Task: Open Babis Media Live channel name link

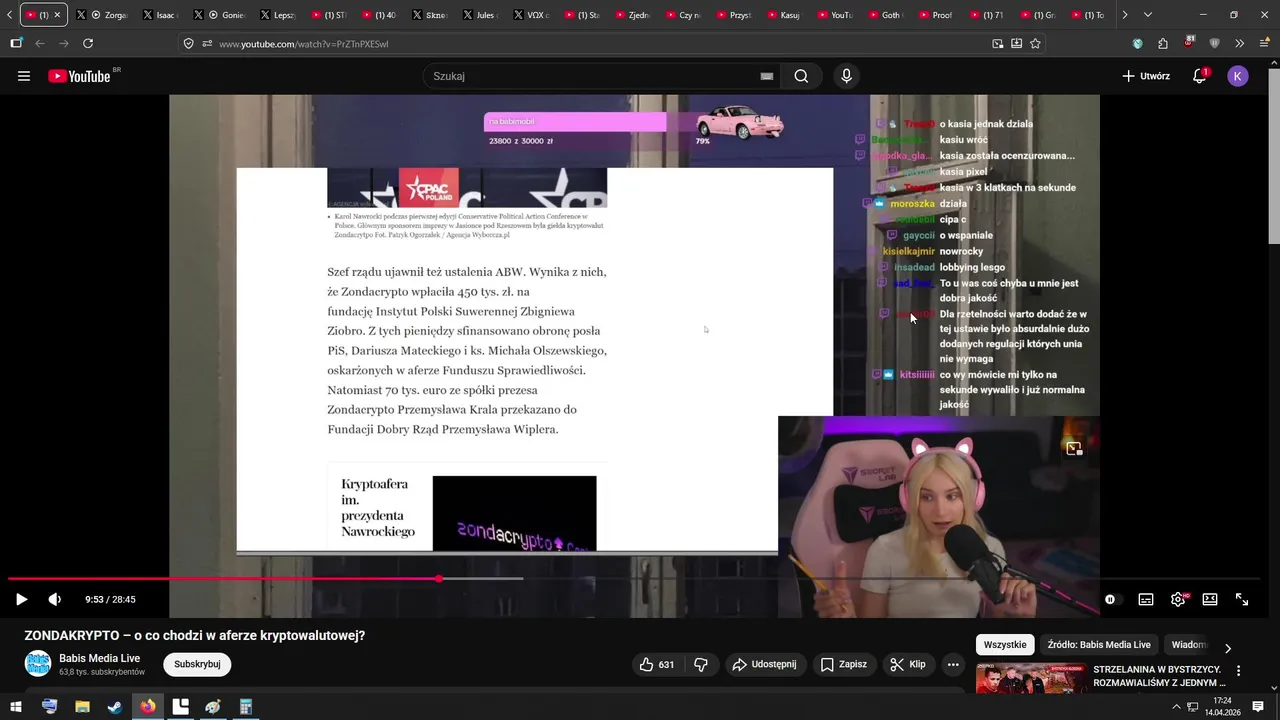Action: pos(100,658)
